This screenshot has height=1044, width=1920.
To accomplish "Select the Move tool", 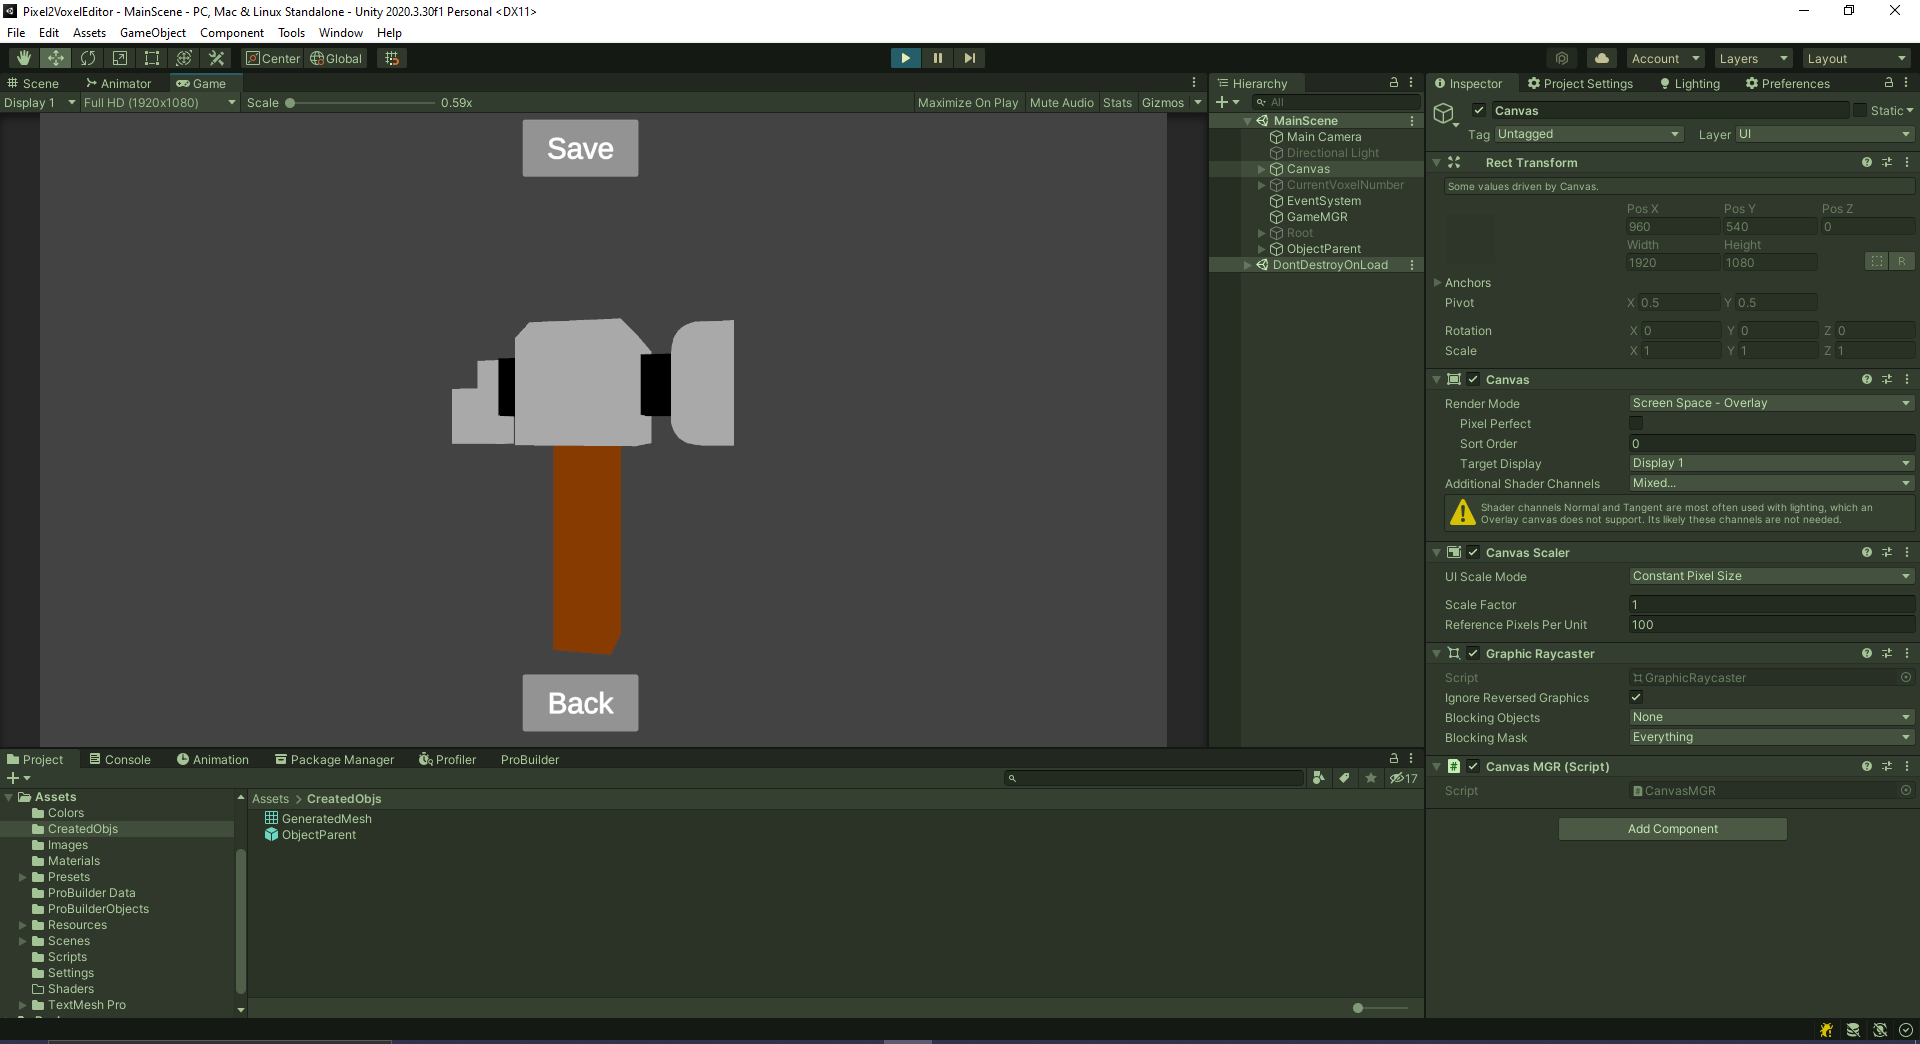I will point(56,58).
